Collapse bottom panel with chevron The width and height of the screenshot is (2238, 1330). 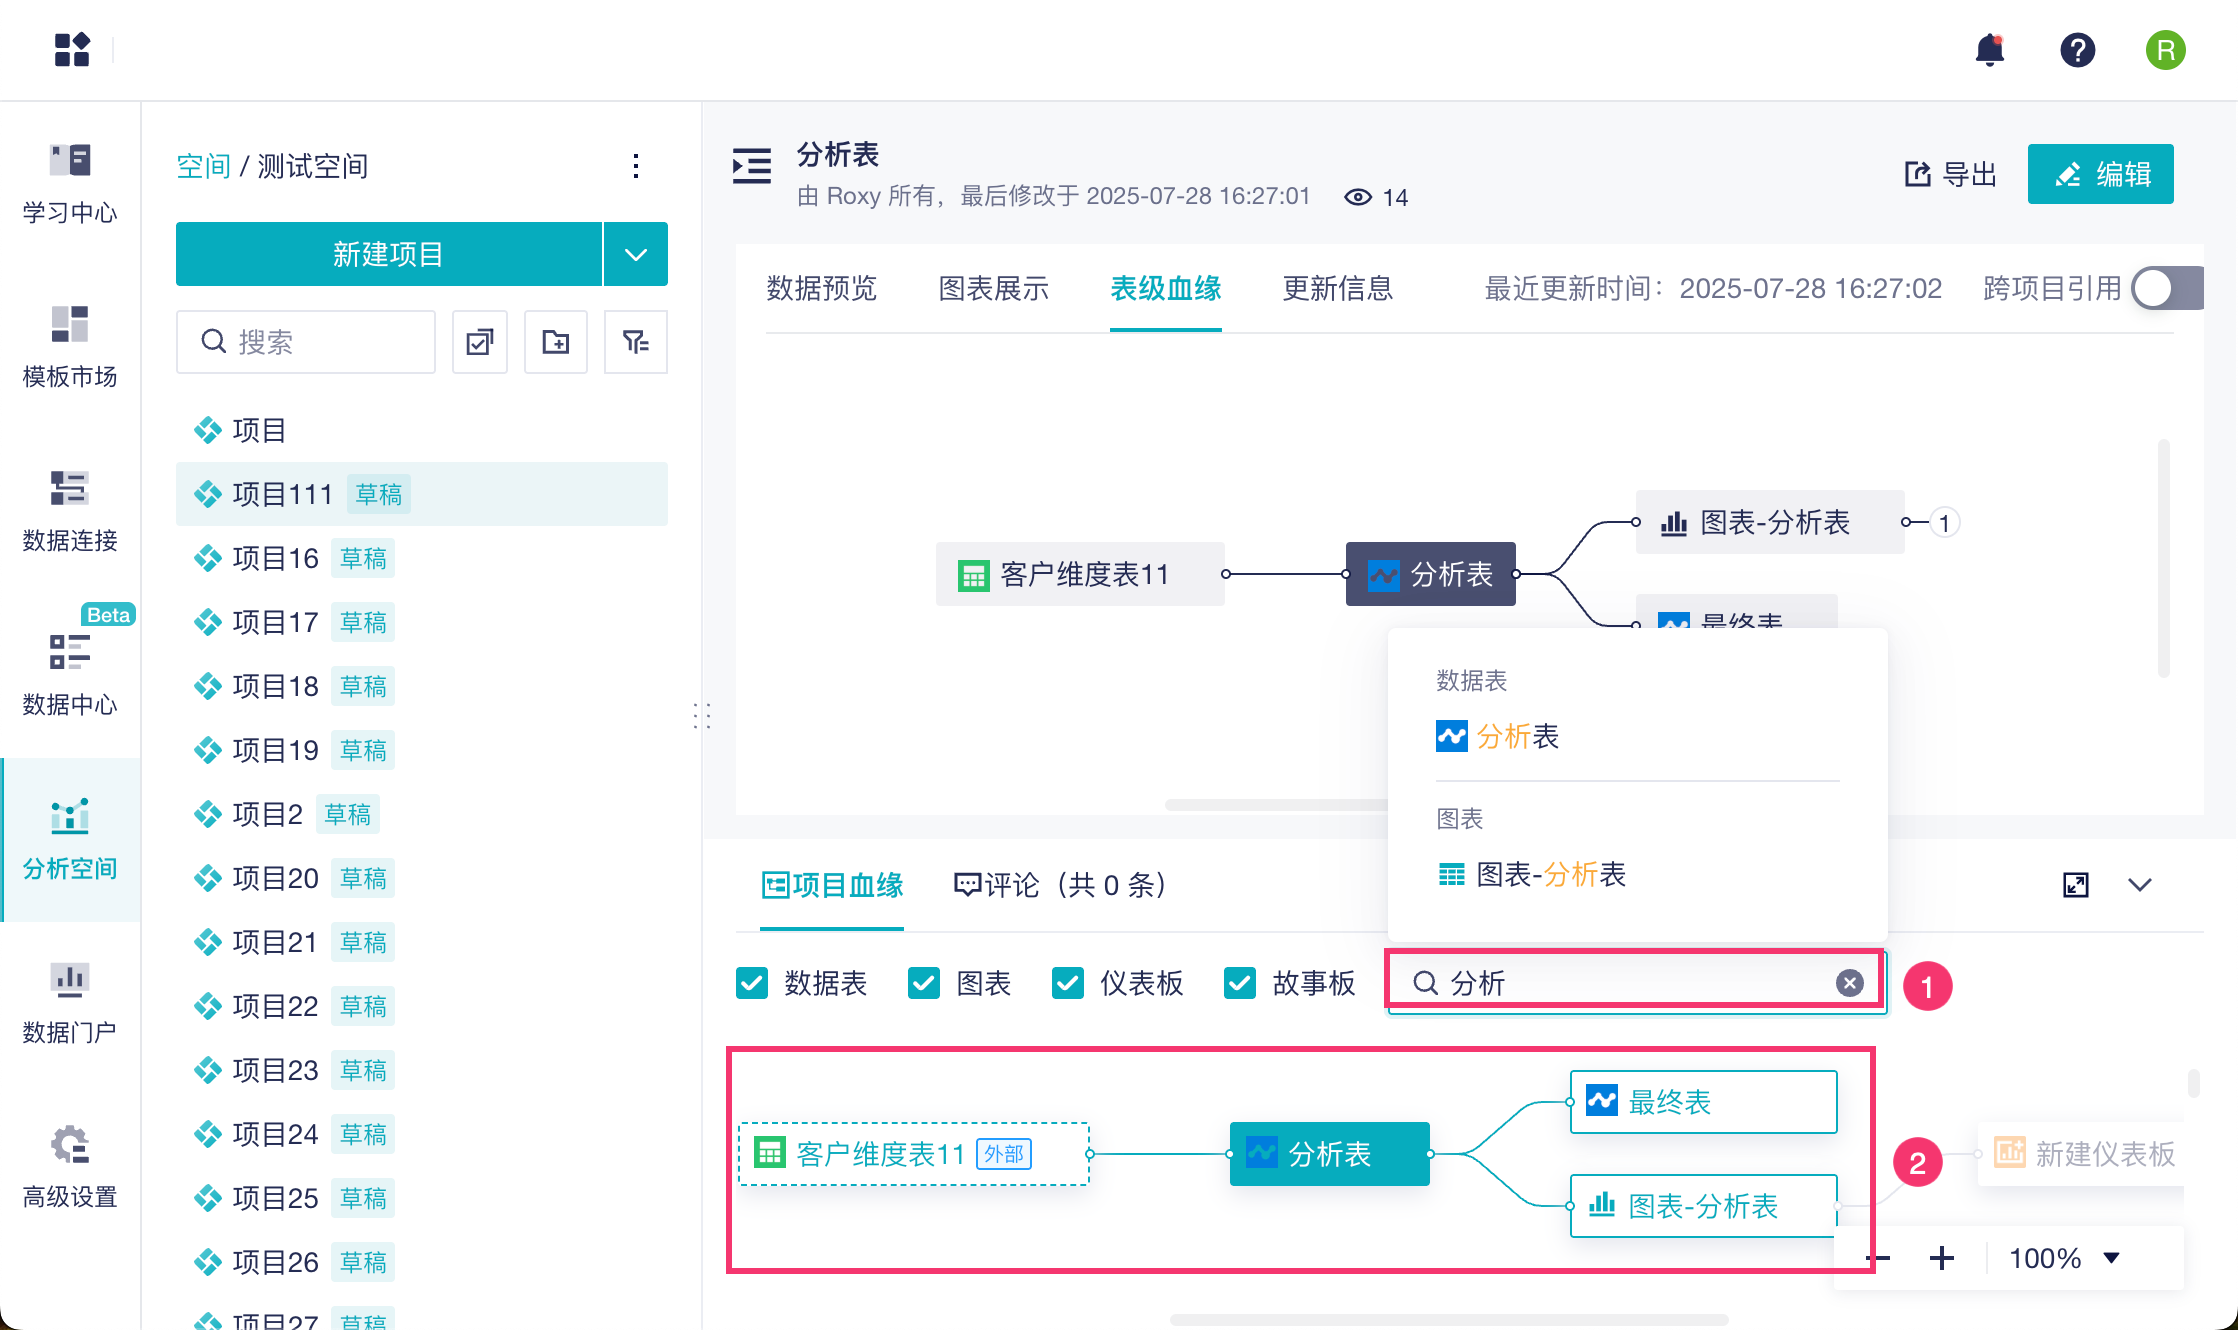click(2140, 885)
